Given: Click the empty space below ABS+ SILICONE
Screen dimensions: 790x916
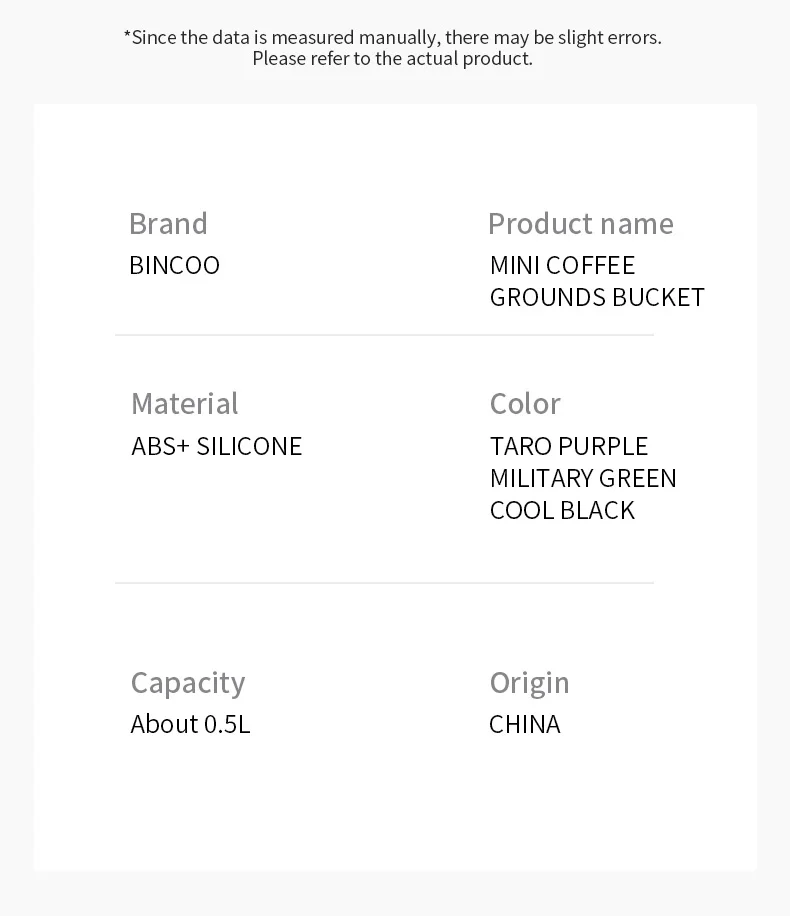Looking at the screenshot, I should 216,510.
